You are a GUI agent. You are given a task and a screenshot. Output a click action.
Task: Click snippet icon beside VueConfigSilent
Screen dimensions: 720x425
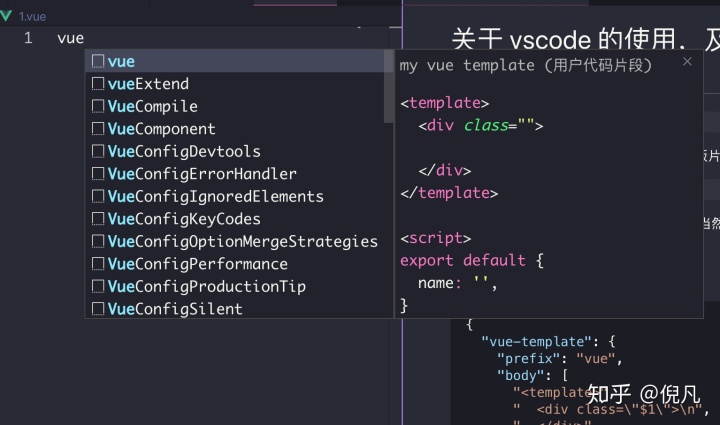point(98,308)
